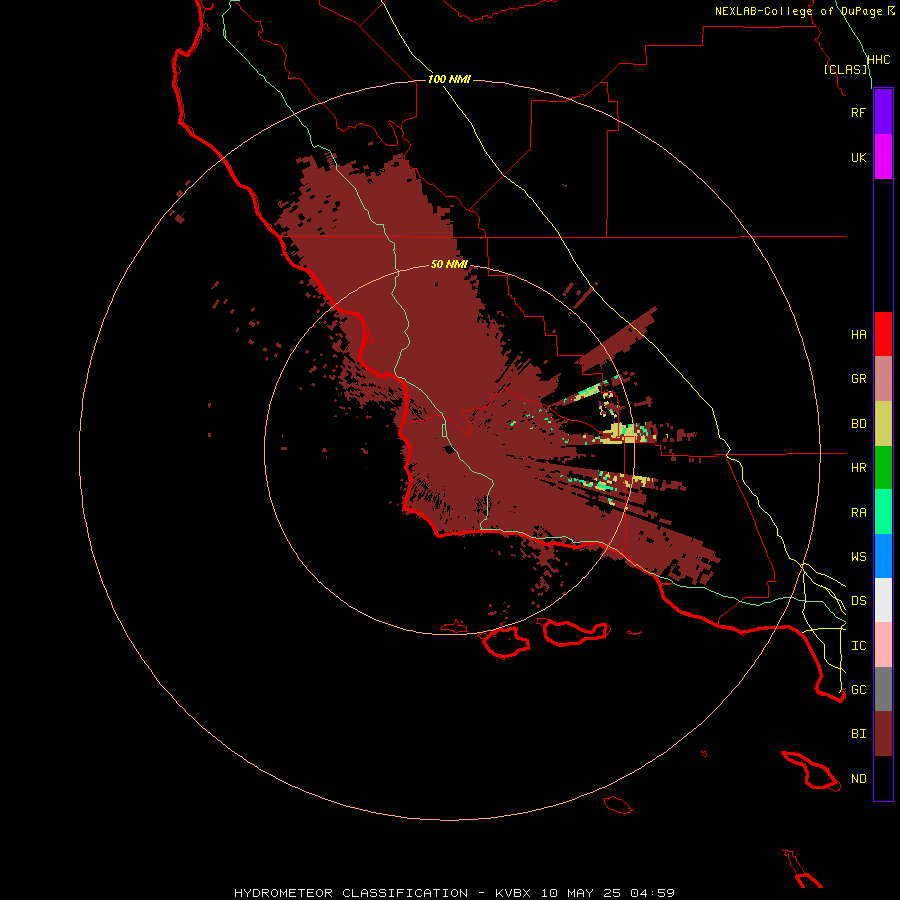Click the BD legend label

pyautogui.click(x=858, y=424)
